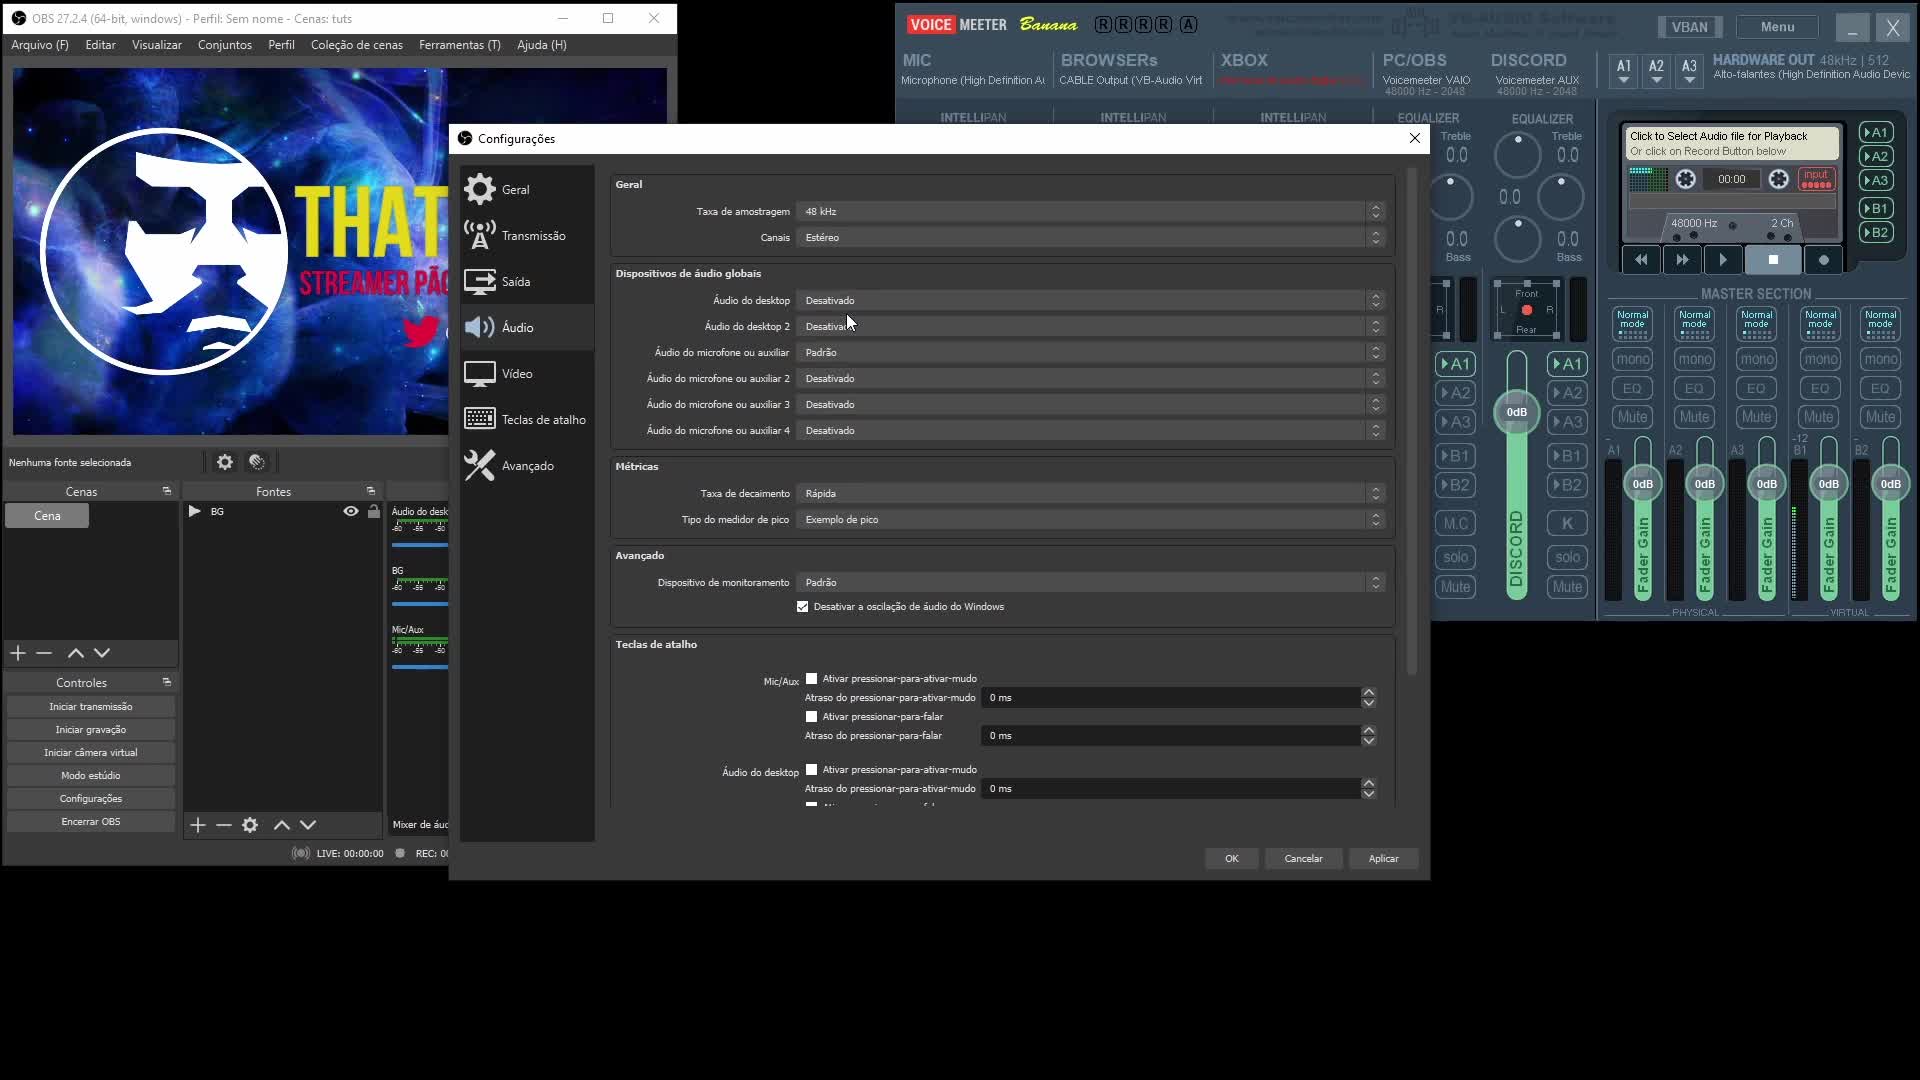Click the record button on Voicemeeter cassette
Screen dimensions: 1920x1080
click(1824, 259)
